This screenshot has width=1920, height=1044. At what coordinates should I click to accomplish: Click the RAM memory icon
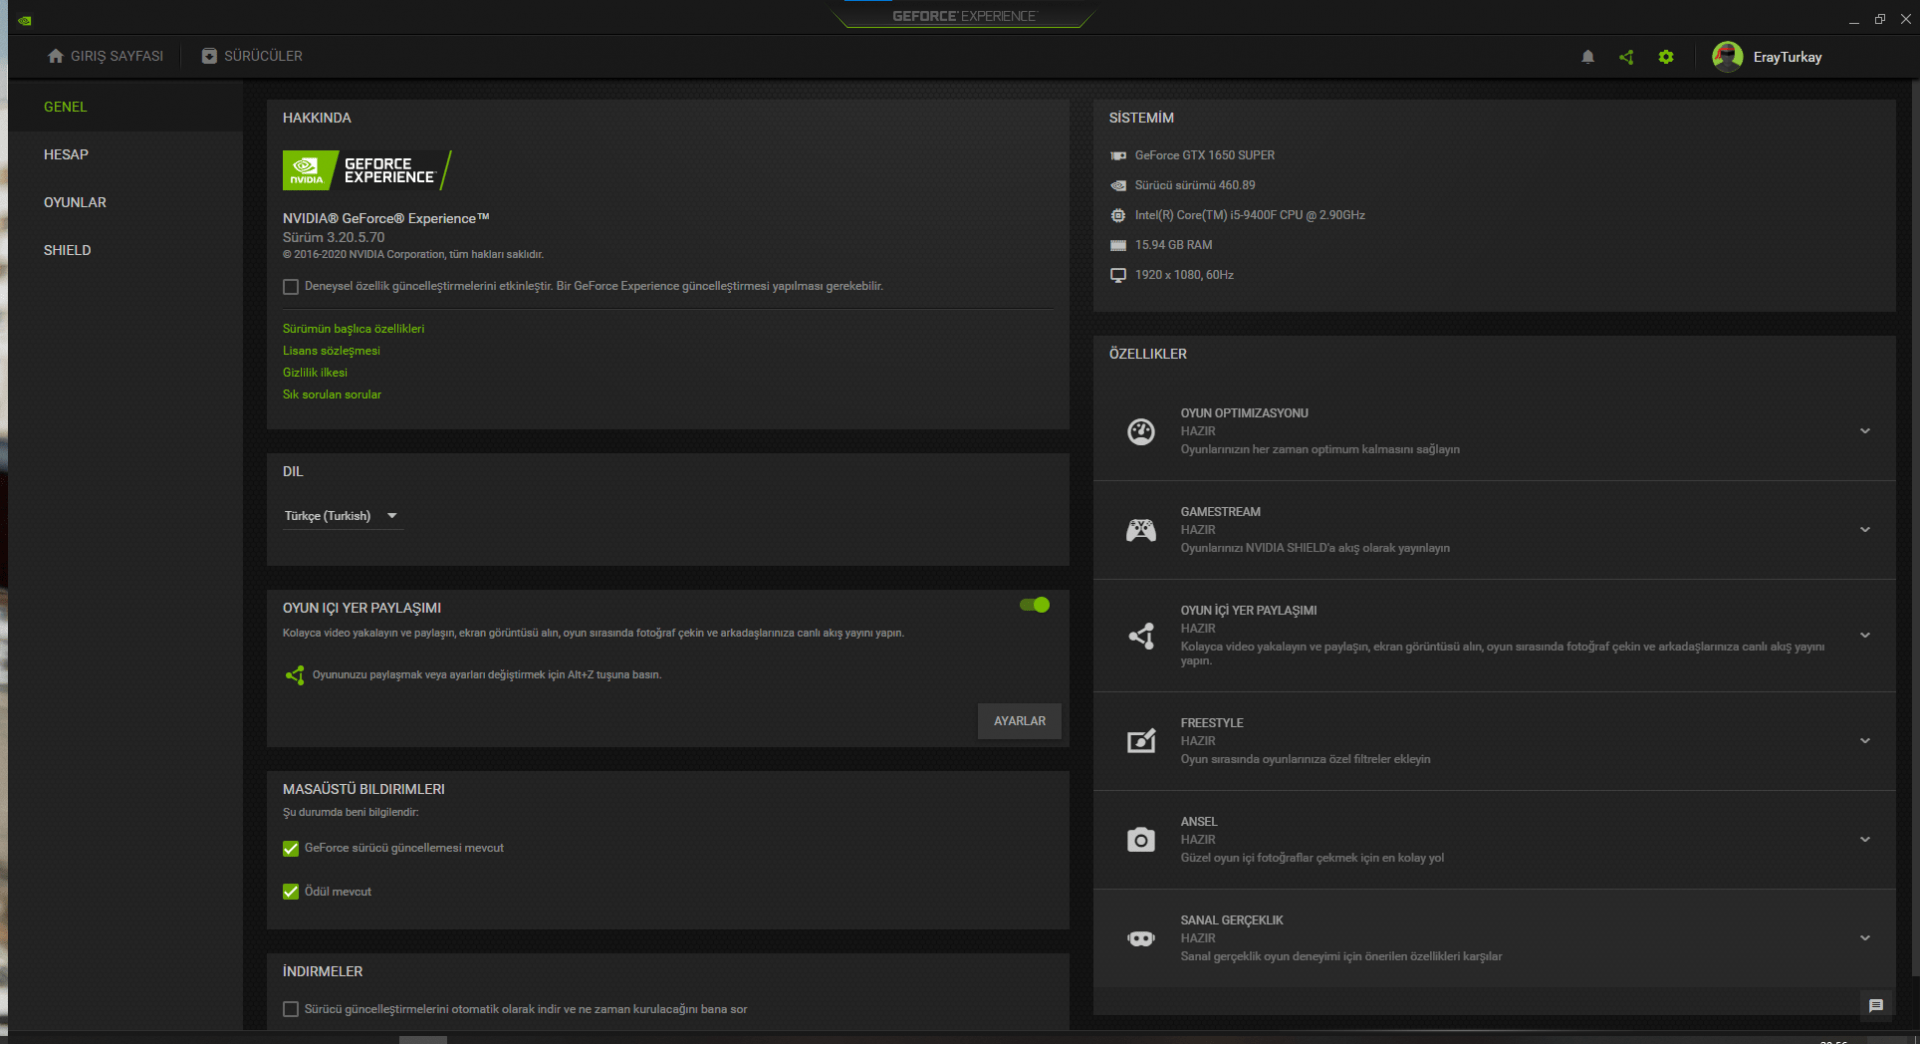[x=1118, y=245]
